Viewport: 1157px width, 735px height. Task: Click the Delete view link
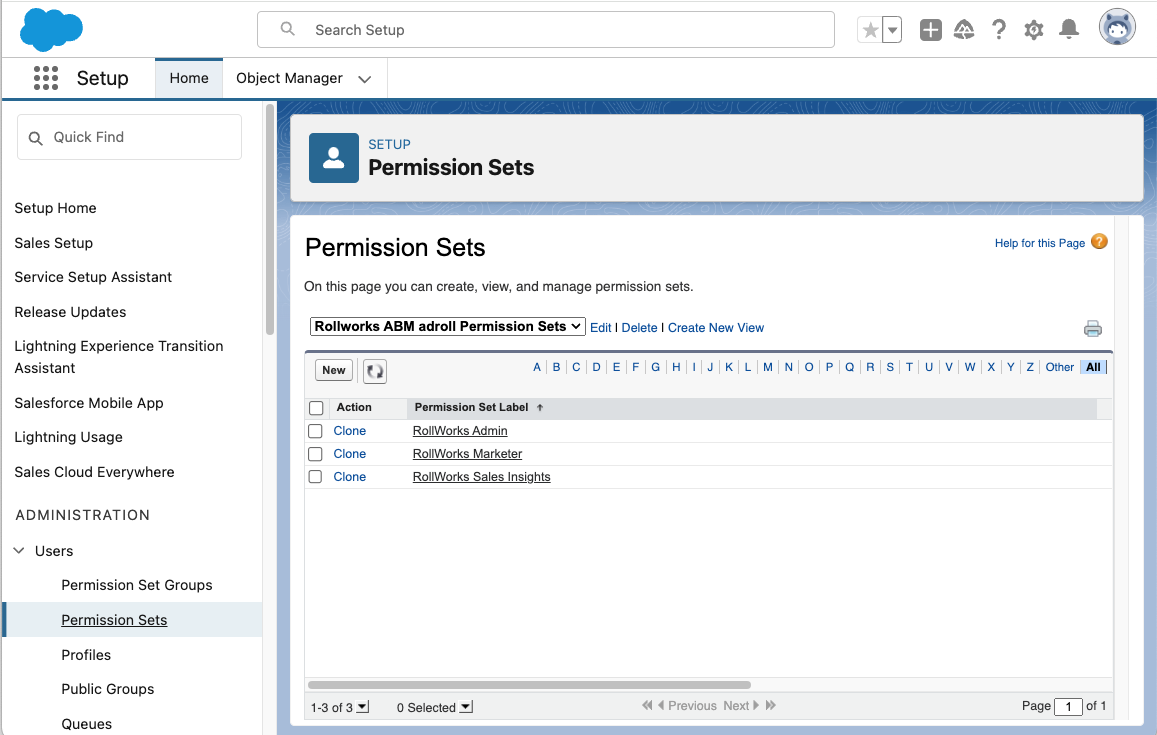pos(639,328)
